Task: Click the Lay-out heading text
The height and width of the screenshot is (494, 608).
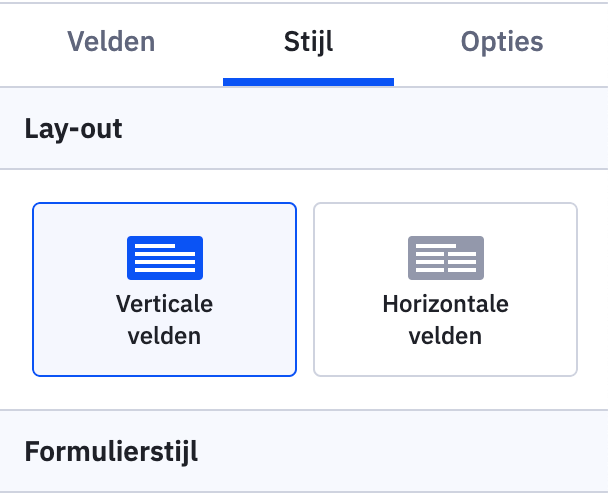Action: (x=74, y=129)
